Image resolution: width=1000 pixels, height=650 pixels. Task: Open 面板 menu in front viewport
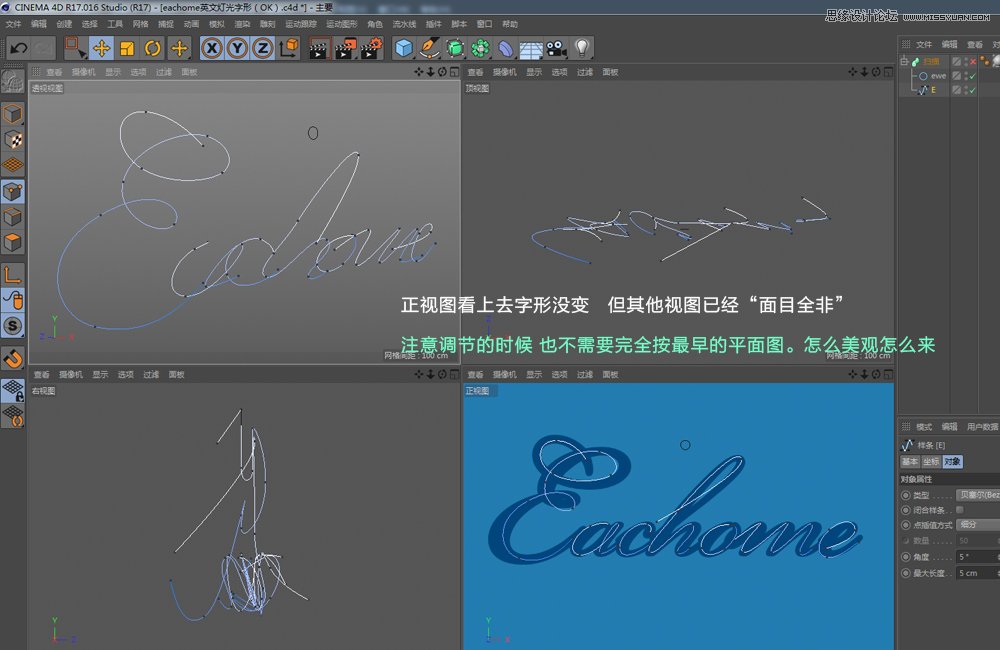pyautogui.click(x=610, y=374)
